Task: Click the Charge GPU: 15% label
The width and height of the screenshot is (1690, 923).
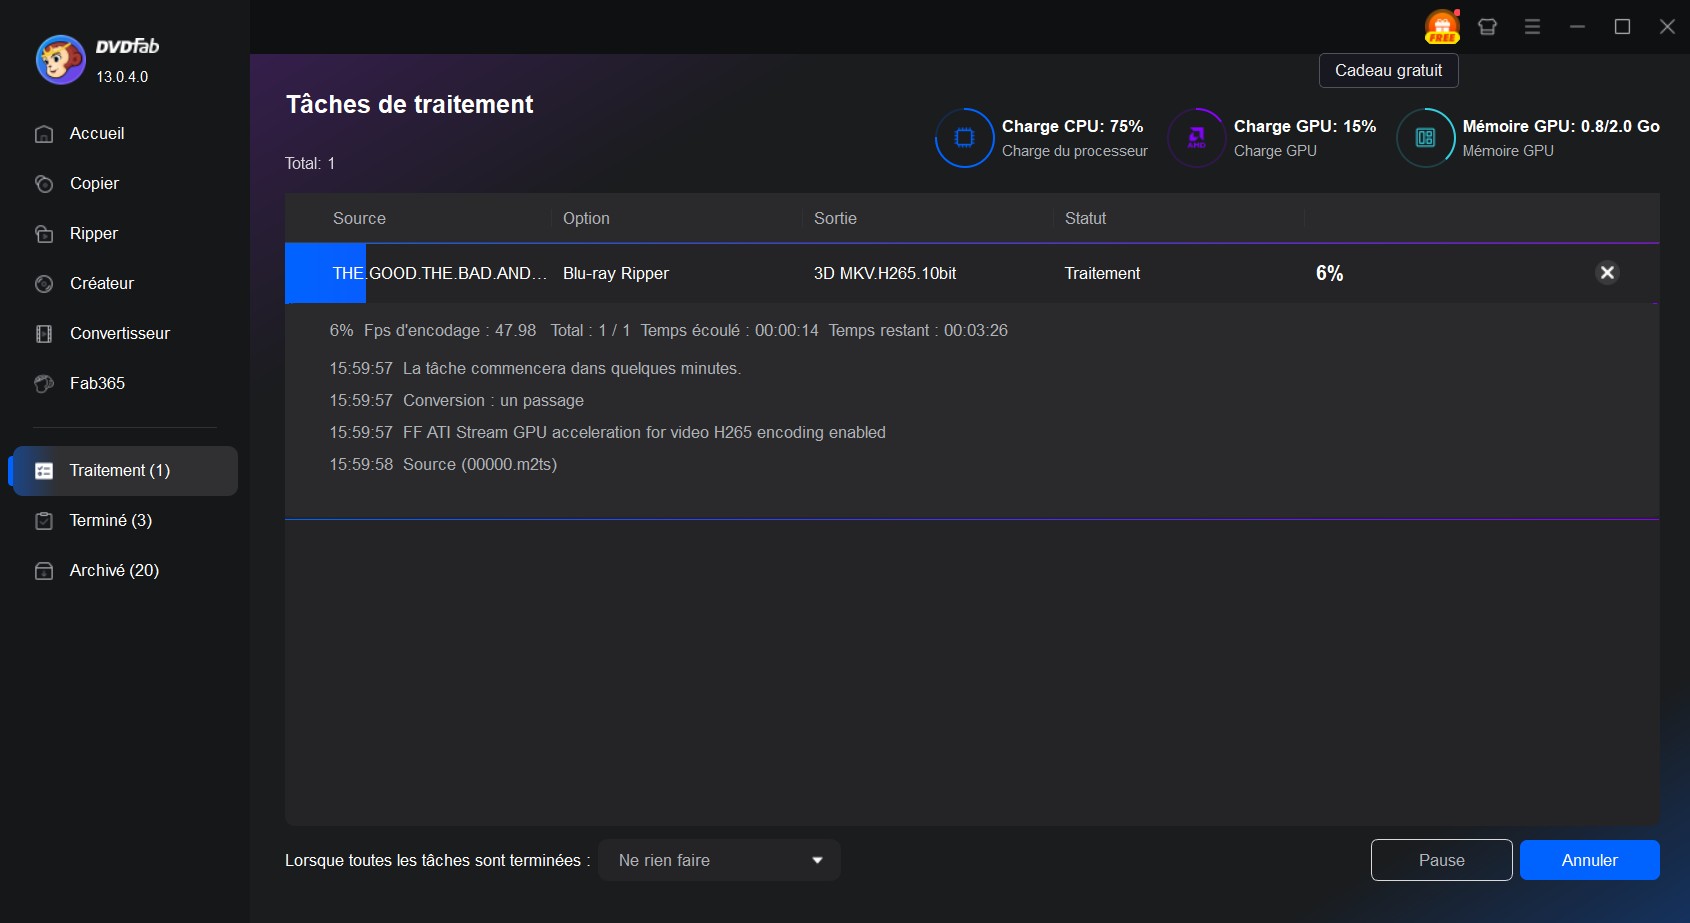Action: pos(1305,127)
